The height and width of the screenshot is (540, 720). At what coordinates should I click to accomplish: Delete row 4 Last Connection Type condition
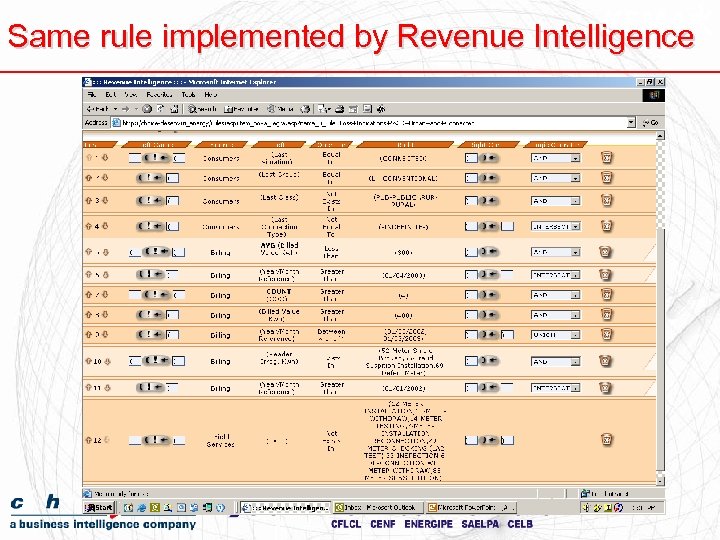[606, 226]
